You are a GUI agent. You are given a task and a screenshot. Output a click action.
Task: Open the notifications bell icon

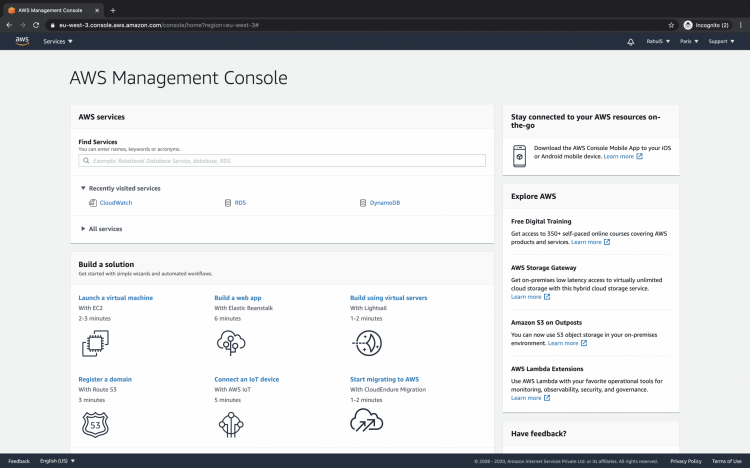tap(630, 42)
